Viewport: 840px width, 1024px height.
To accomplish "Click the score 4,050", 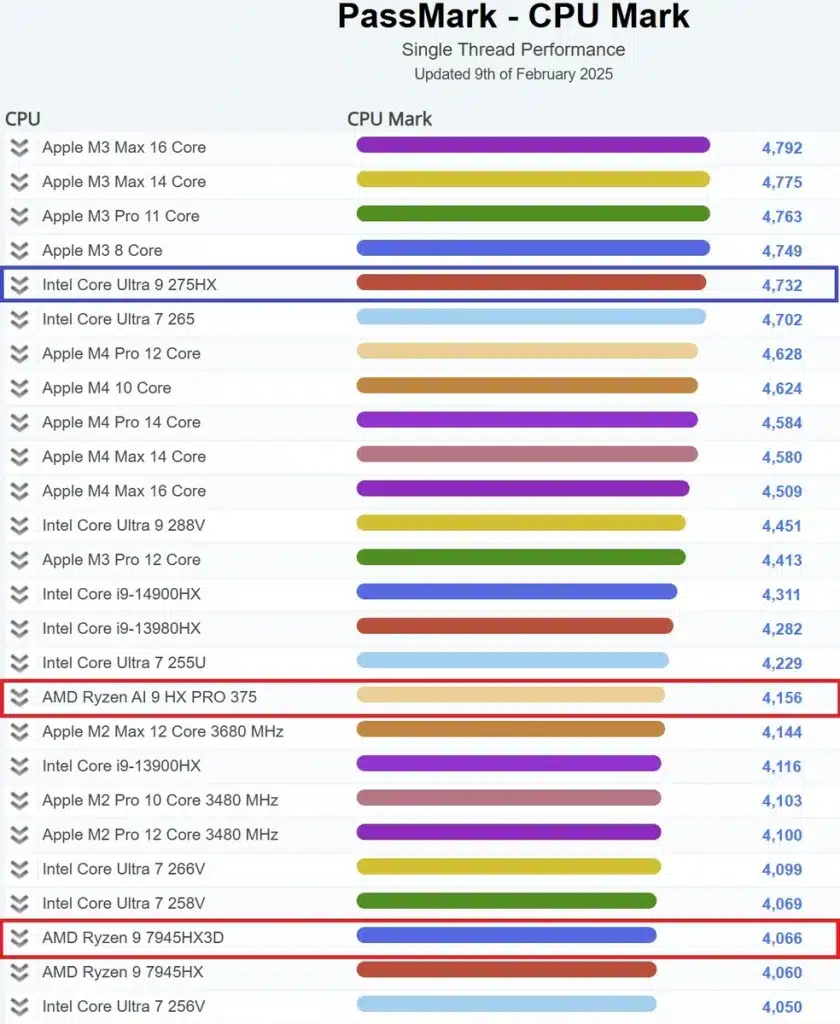I will [782, 1007].
